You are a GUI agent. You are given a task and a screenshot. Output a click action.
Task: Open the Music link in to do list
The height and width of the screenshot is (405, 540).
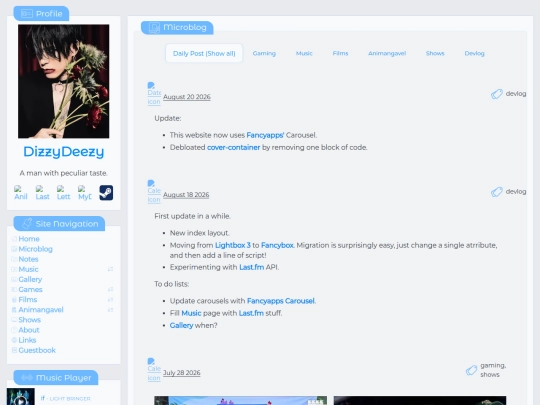click(191, 313)
